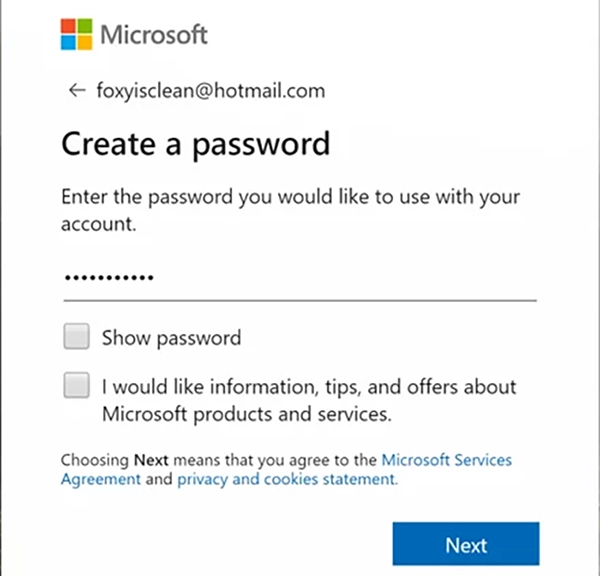Click the foxyisclean@hotmail.com email address
The image size is (600, 576).
[211, 91]
